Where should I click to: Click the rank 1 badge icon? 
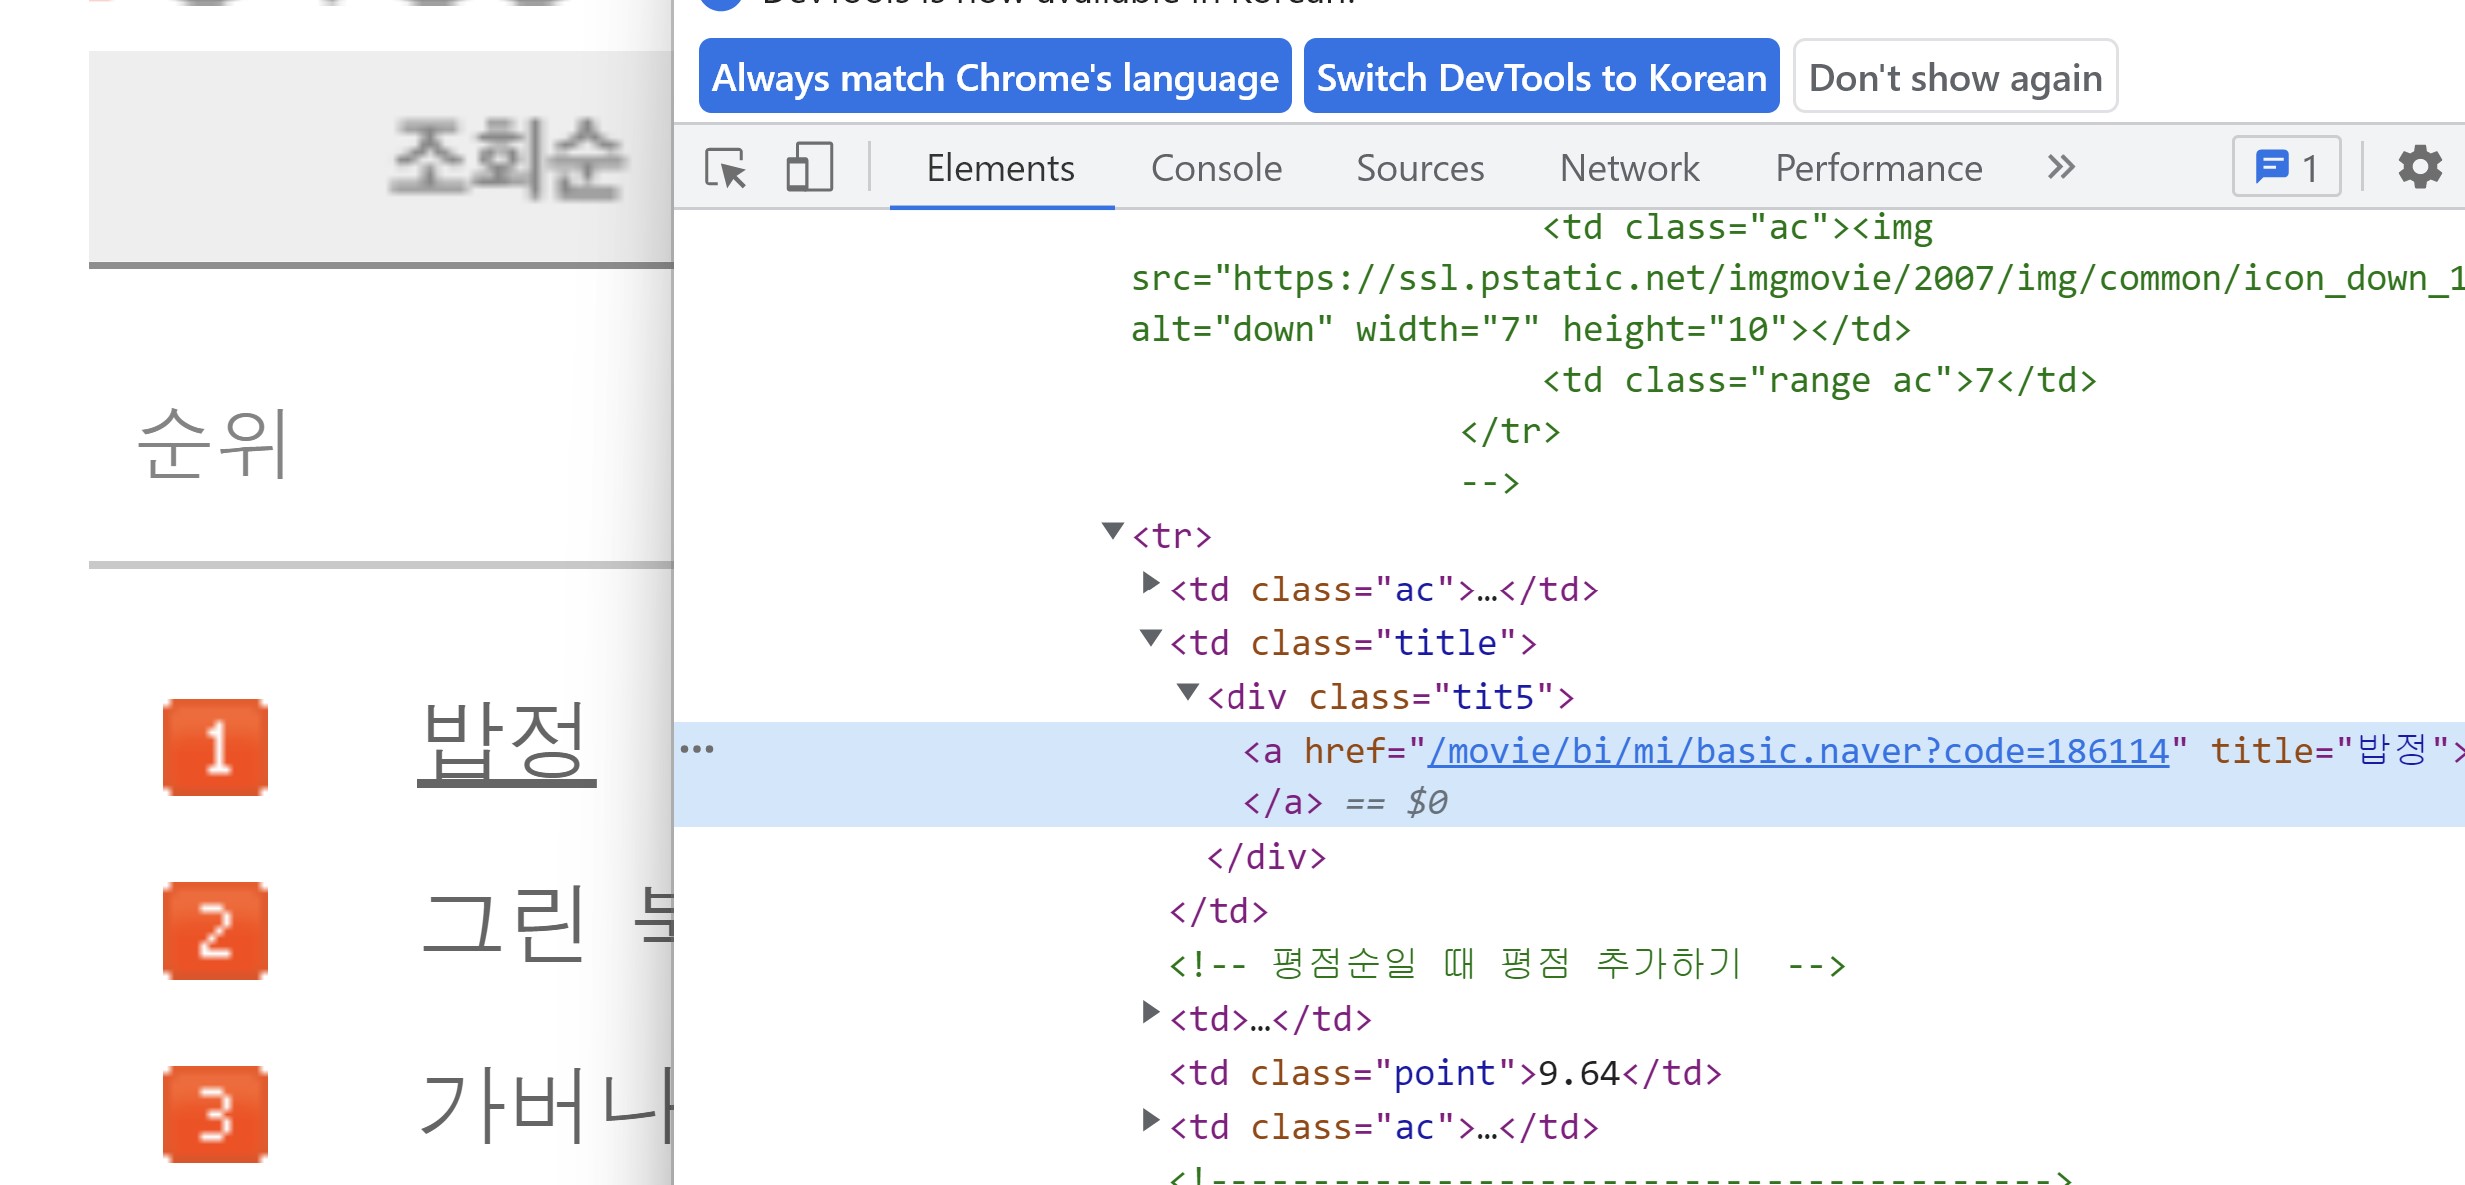point(215,747)
